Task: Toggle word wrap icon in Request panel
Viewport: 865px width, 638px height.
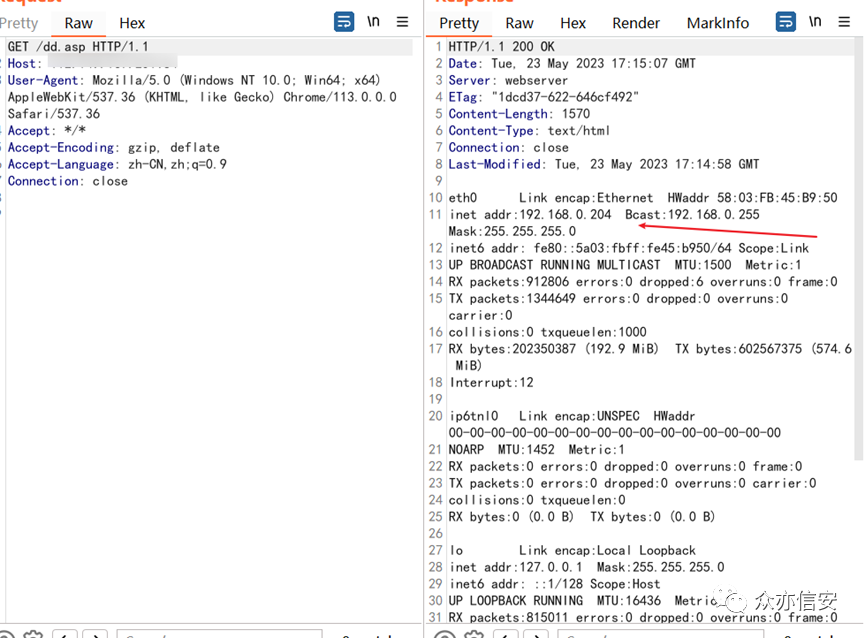Action: [344, 22]
